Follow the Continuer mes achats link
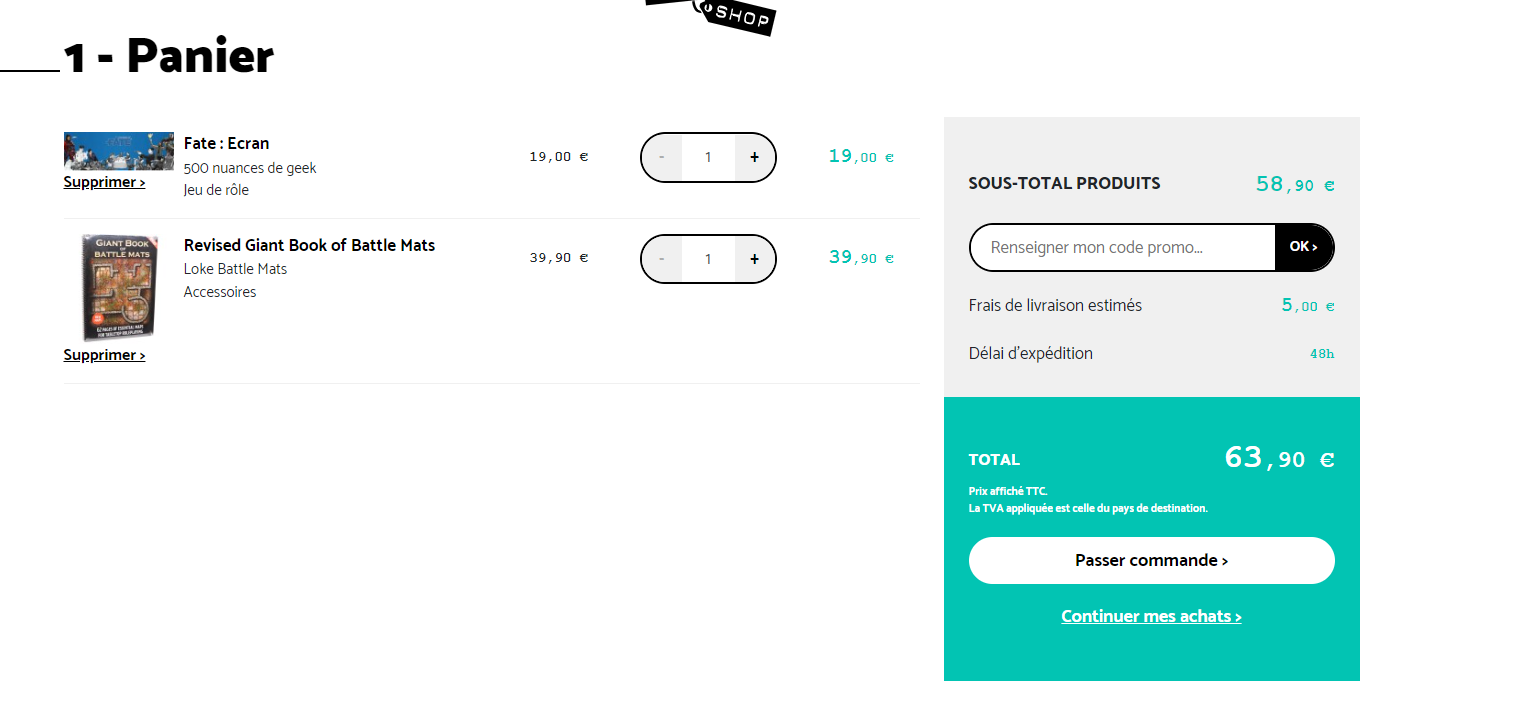This screenshot has height=721, width=1519. click(1151, 616)
